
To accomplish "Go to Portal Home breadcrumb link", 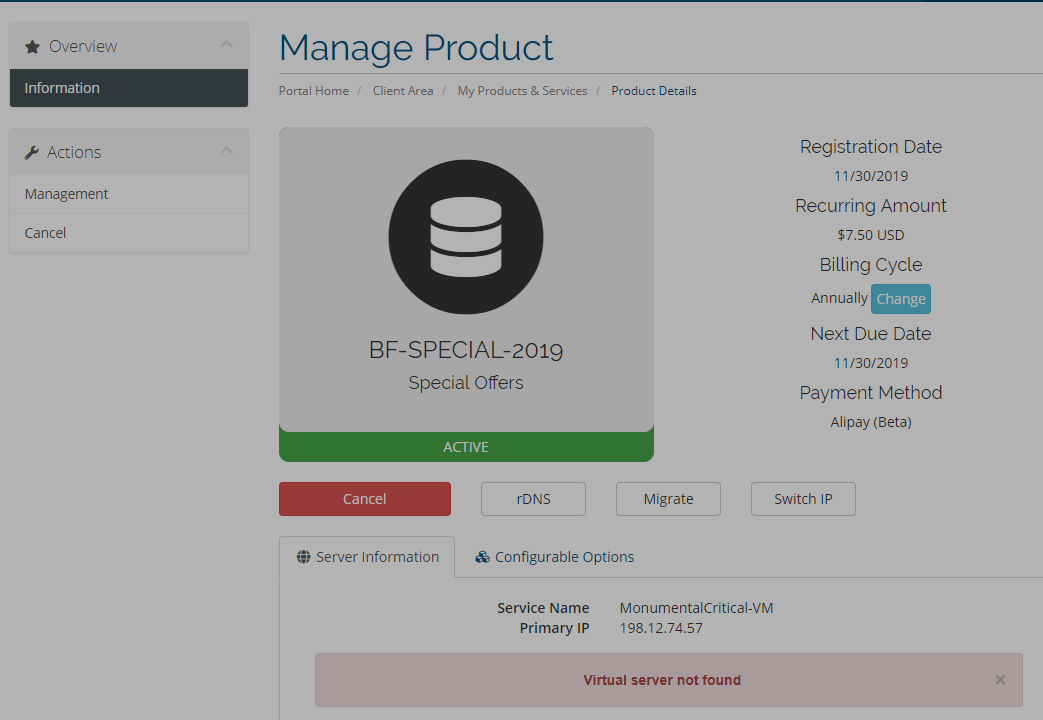I will click(x=314, y=91).
